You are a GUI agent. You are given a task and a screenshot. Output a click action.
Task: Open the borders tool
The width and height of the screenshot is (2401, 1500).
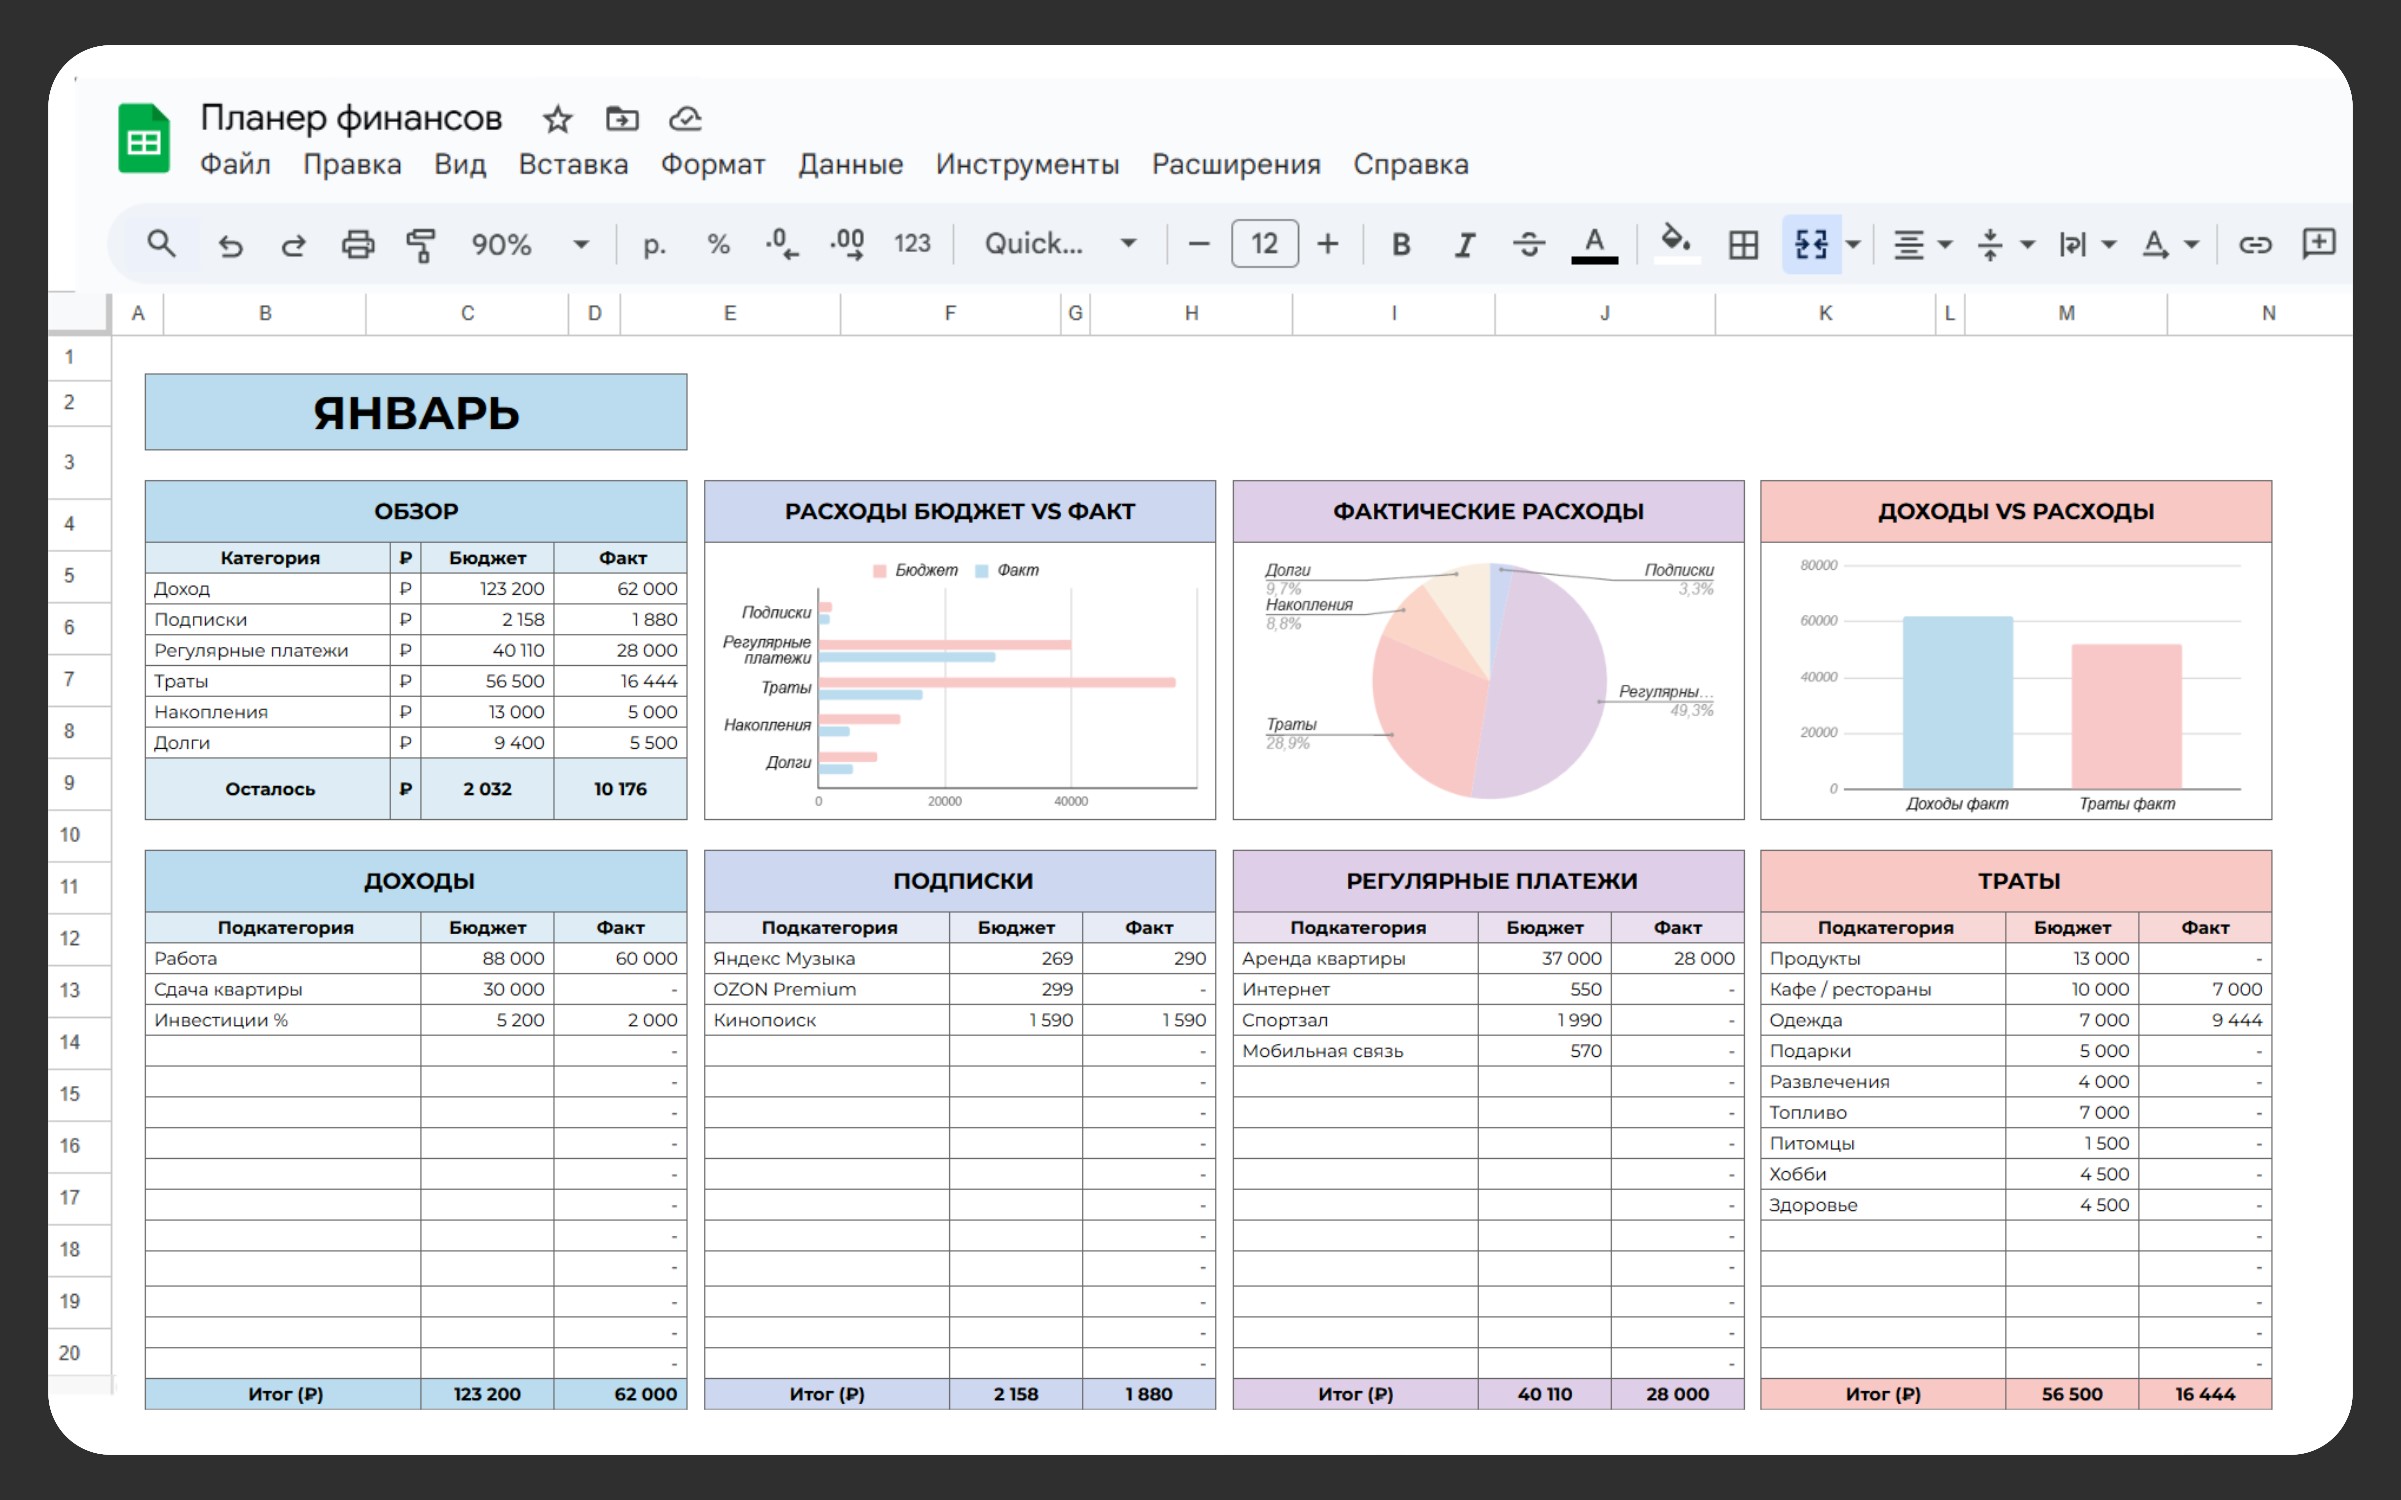pos(1743,244)
